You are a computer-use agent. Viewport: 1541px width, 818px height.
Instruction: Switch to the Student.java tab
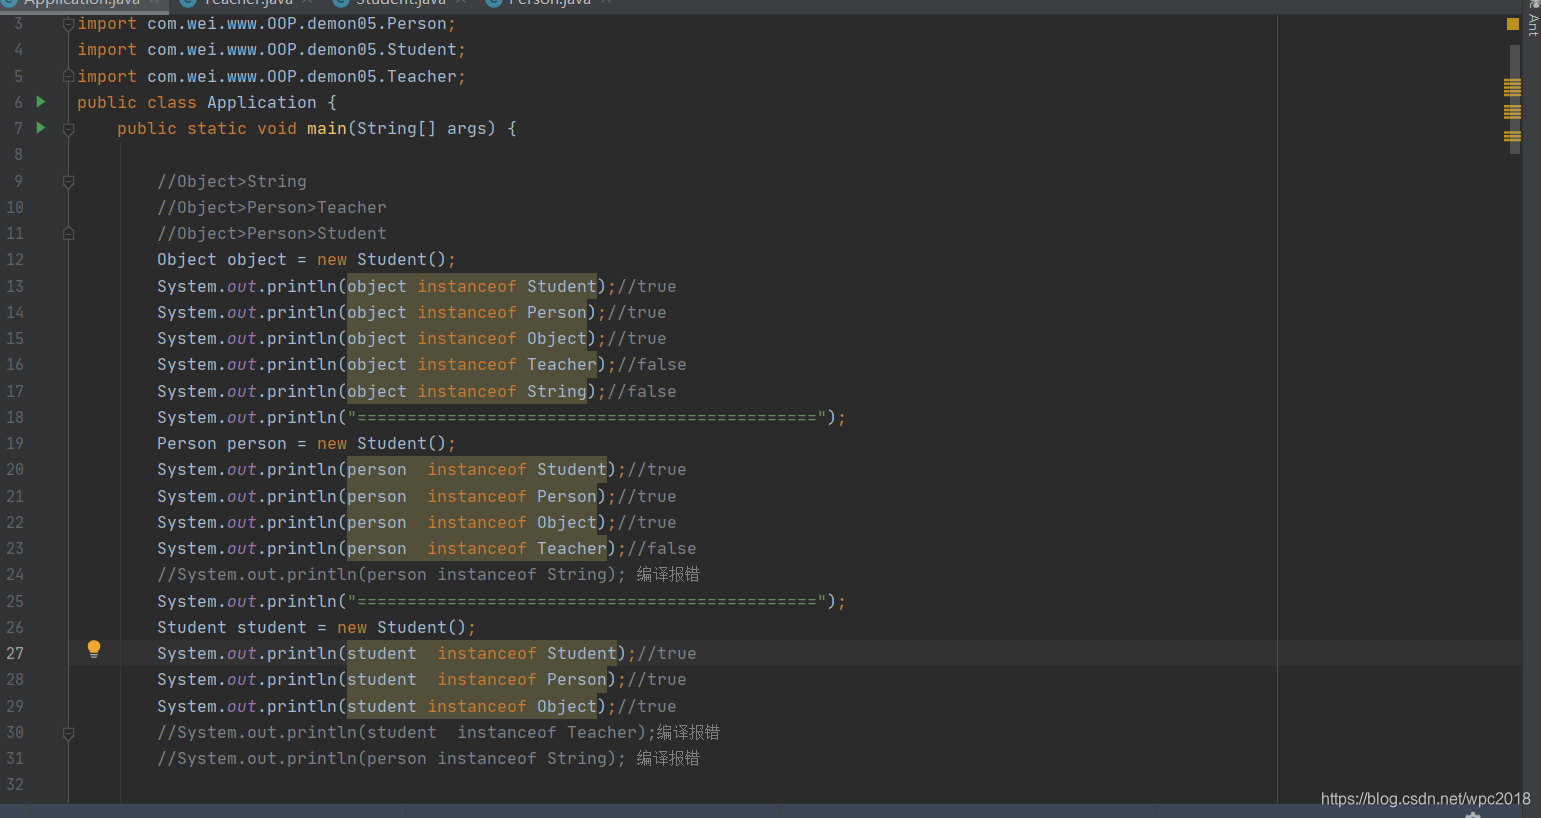coord(400,3)
